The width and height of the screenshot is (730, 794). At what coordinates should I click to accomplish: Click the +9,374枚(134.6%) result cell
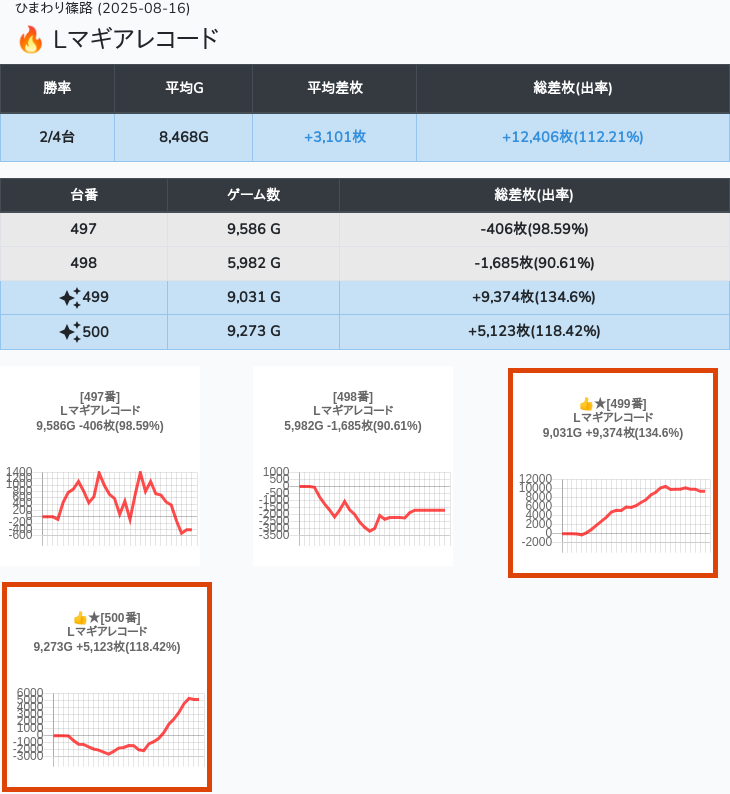coord(534,297)
